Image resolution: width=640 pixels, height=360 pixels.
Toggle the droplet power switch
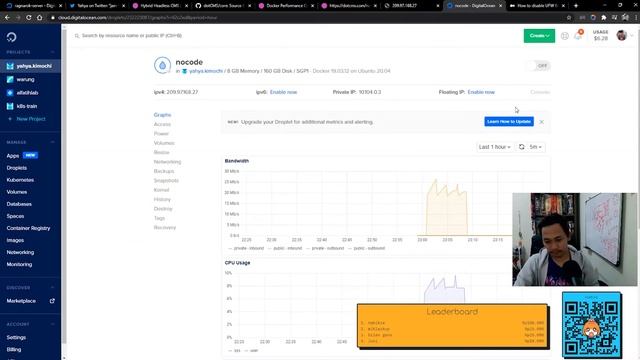[x=539, y=66]
